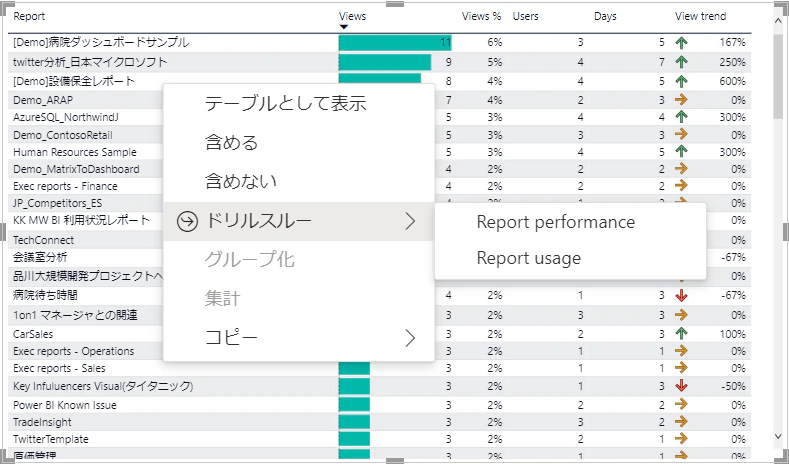
Task: Select [Demo]設備保全レポート report name
Action: coord(74,81)
